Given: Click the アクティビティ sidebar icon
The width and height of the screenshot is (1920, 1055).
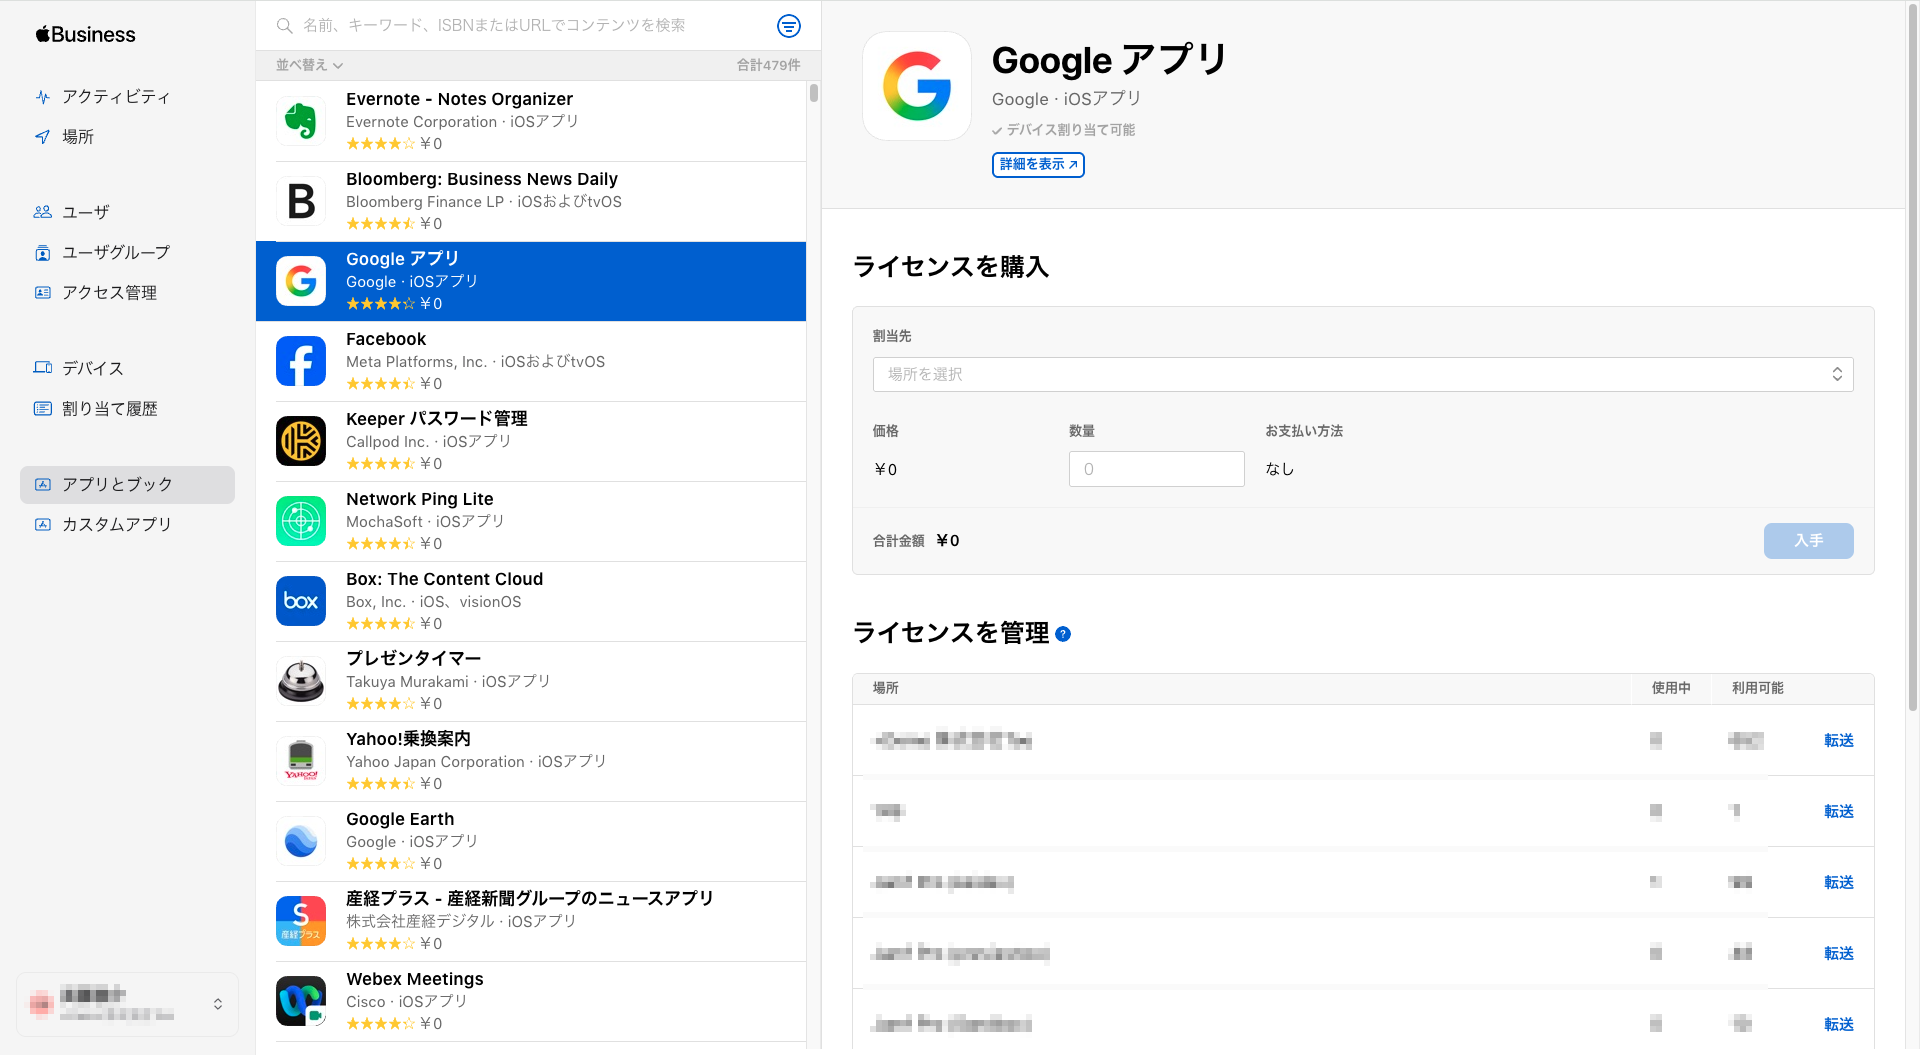Looking at the screenshot, I should tap(42, 97).
